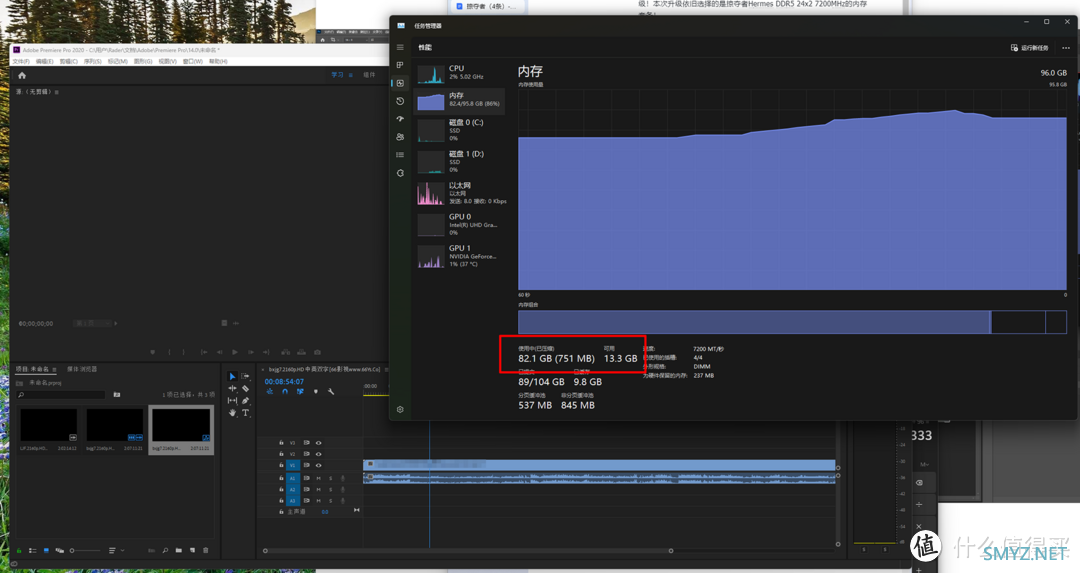This screenshot has height=573, width=1080.
Task: Open Task Manager settings gear
Action: pos(400,409)
